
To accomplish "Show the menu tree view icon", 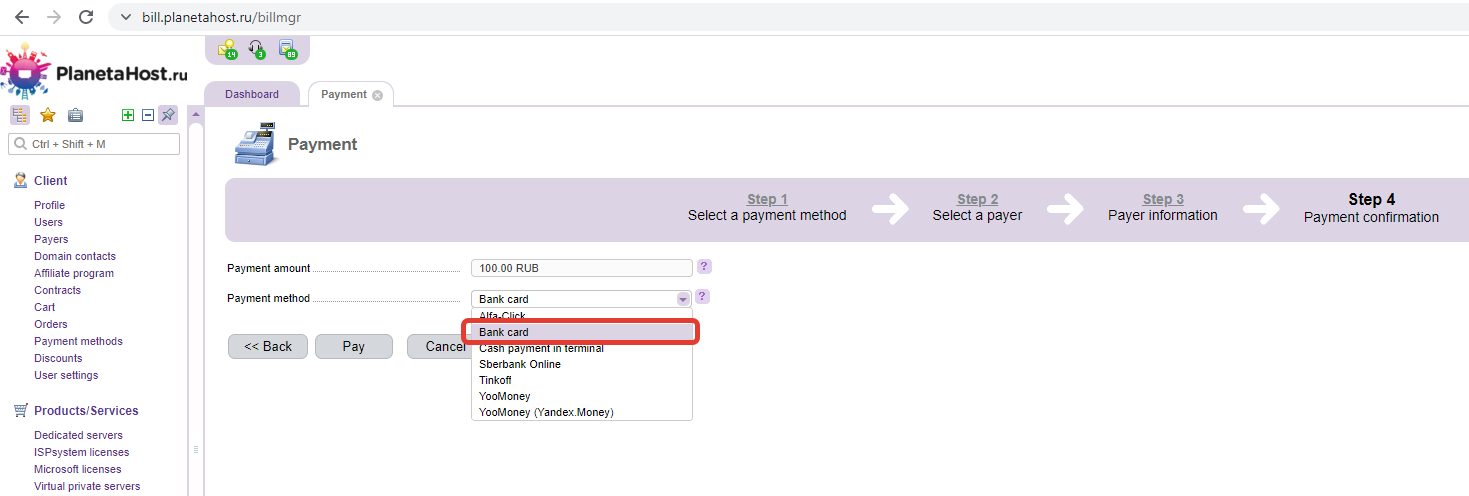I will tap(20, 115).
